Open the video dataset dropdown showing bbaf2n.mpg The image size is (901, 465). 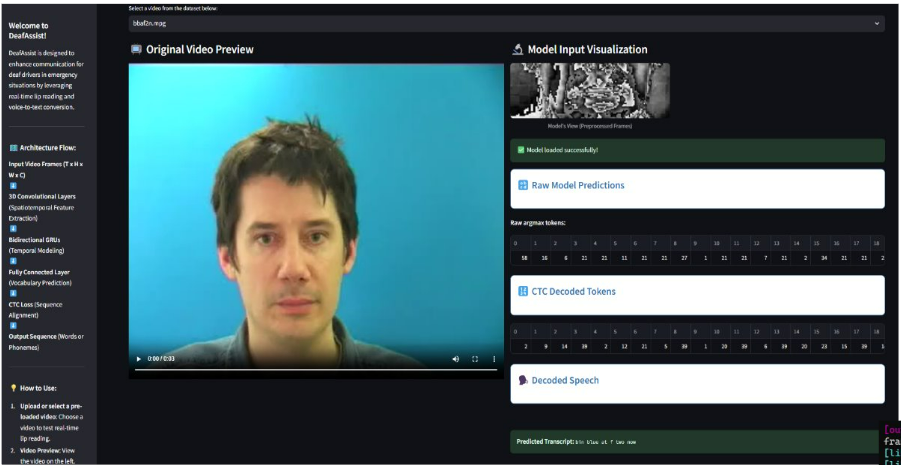(506, 24)
